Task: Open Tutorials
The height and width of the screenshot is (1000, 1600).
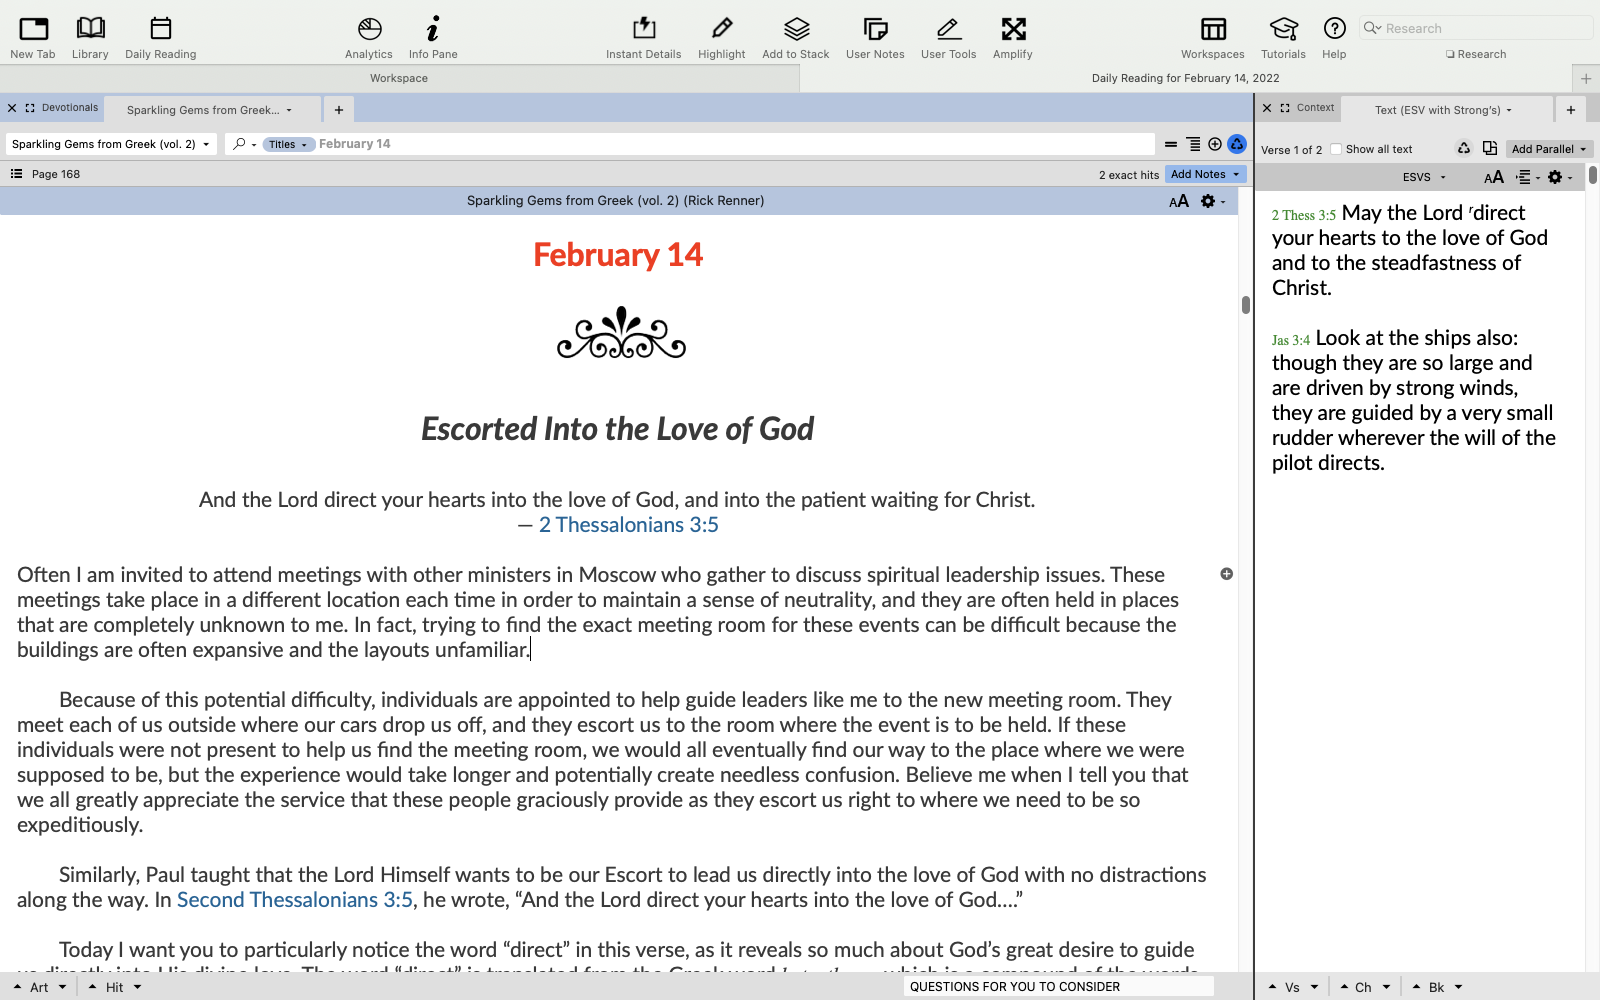Action: 1284,38
